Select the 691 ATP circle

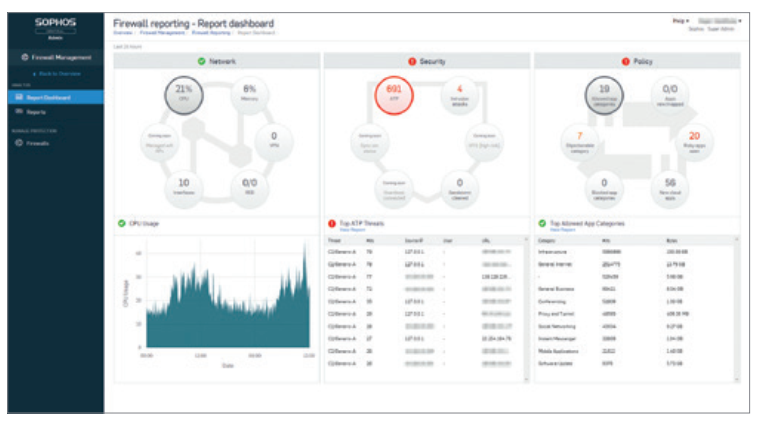[394, 95]
